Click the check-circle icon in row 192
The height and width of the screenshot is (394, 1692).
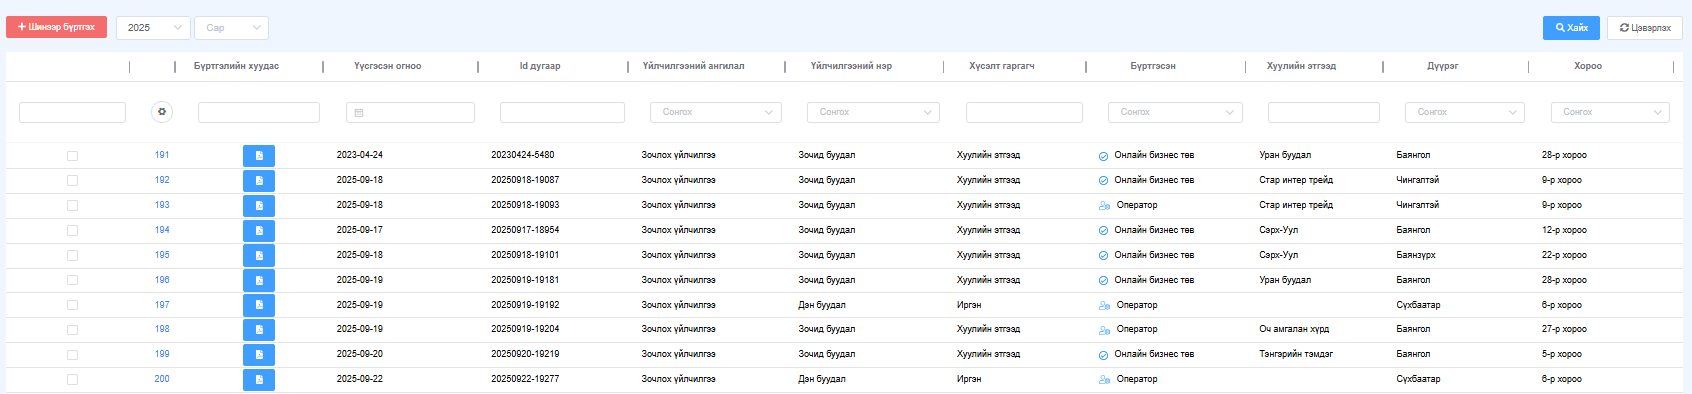point(1104,181)
